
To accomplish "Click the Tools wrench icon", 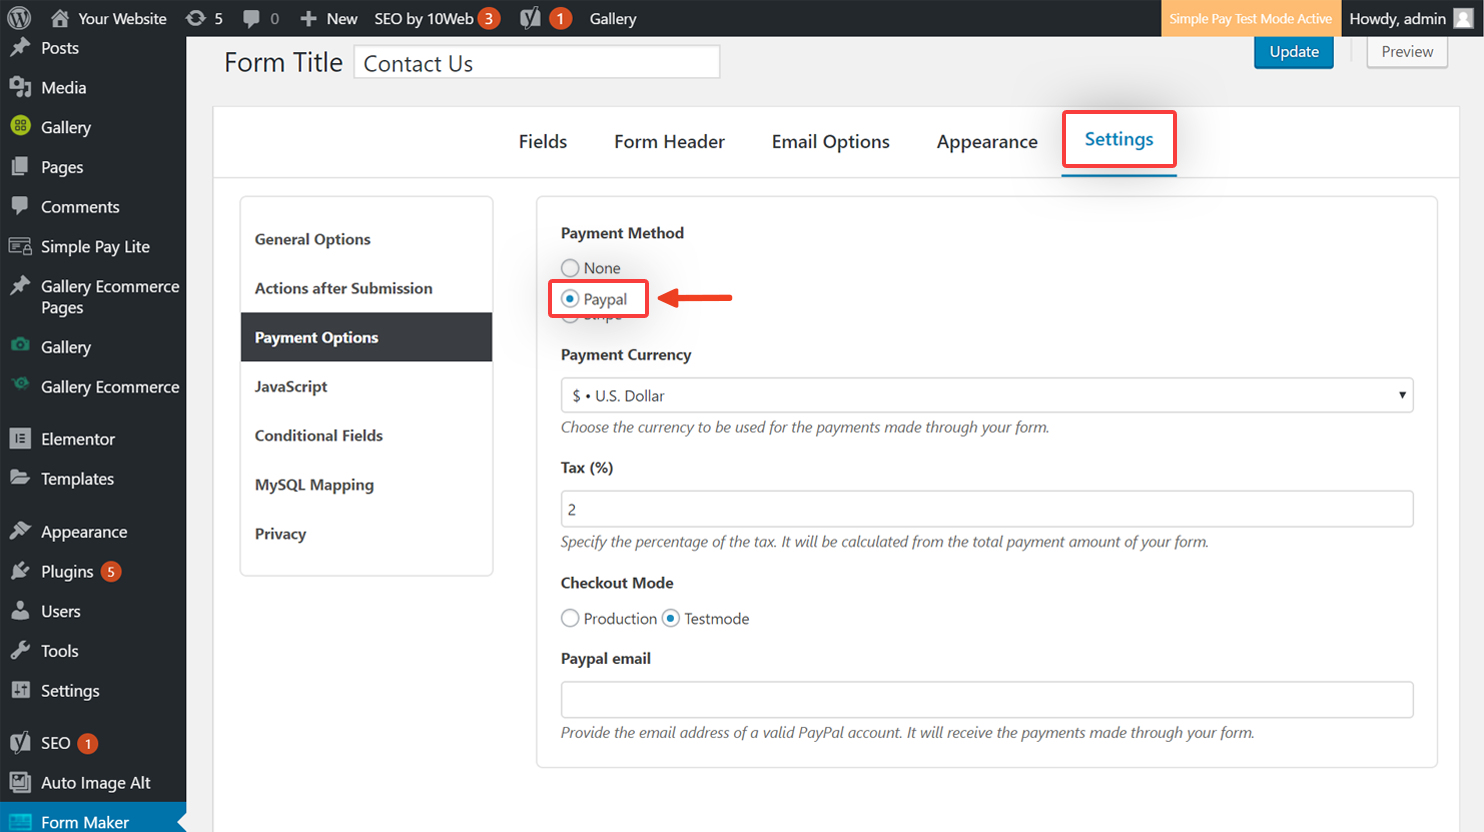I will (20, 650).
